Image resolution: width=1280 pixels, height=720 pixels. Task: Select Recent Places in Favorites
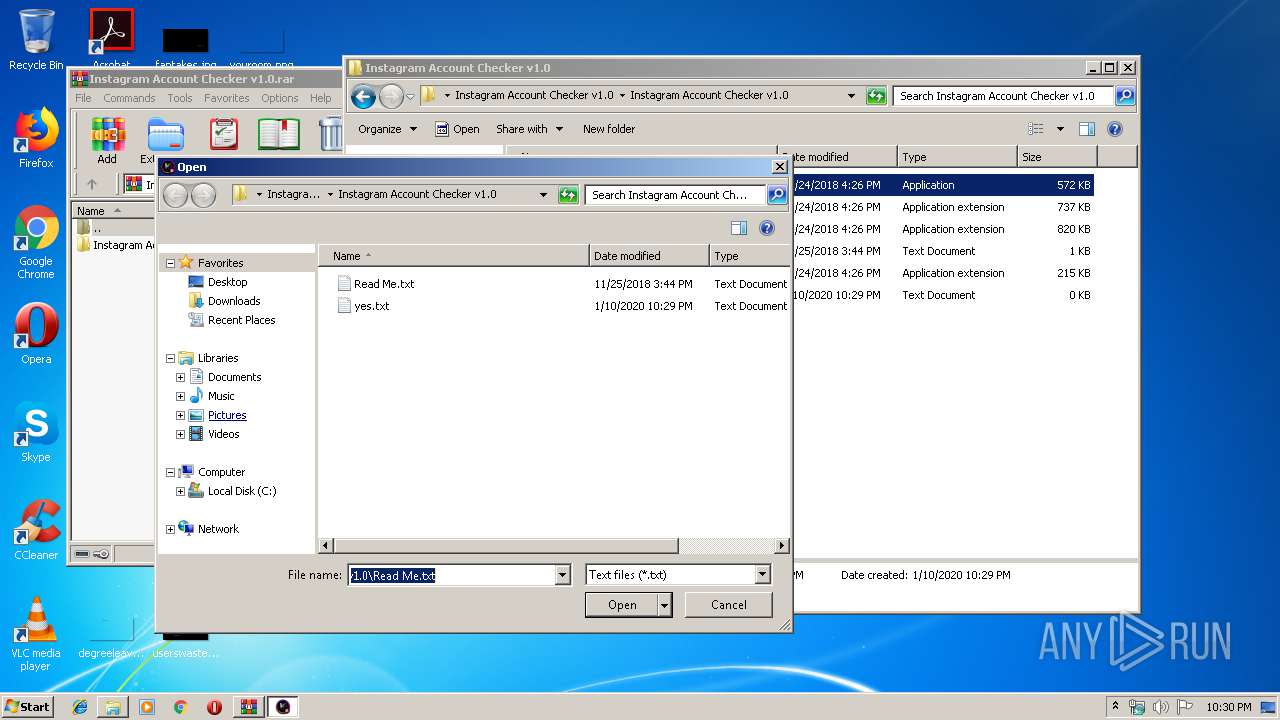(x=241, y=320)
